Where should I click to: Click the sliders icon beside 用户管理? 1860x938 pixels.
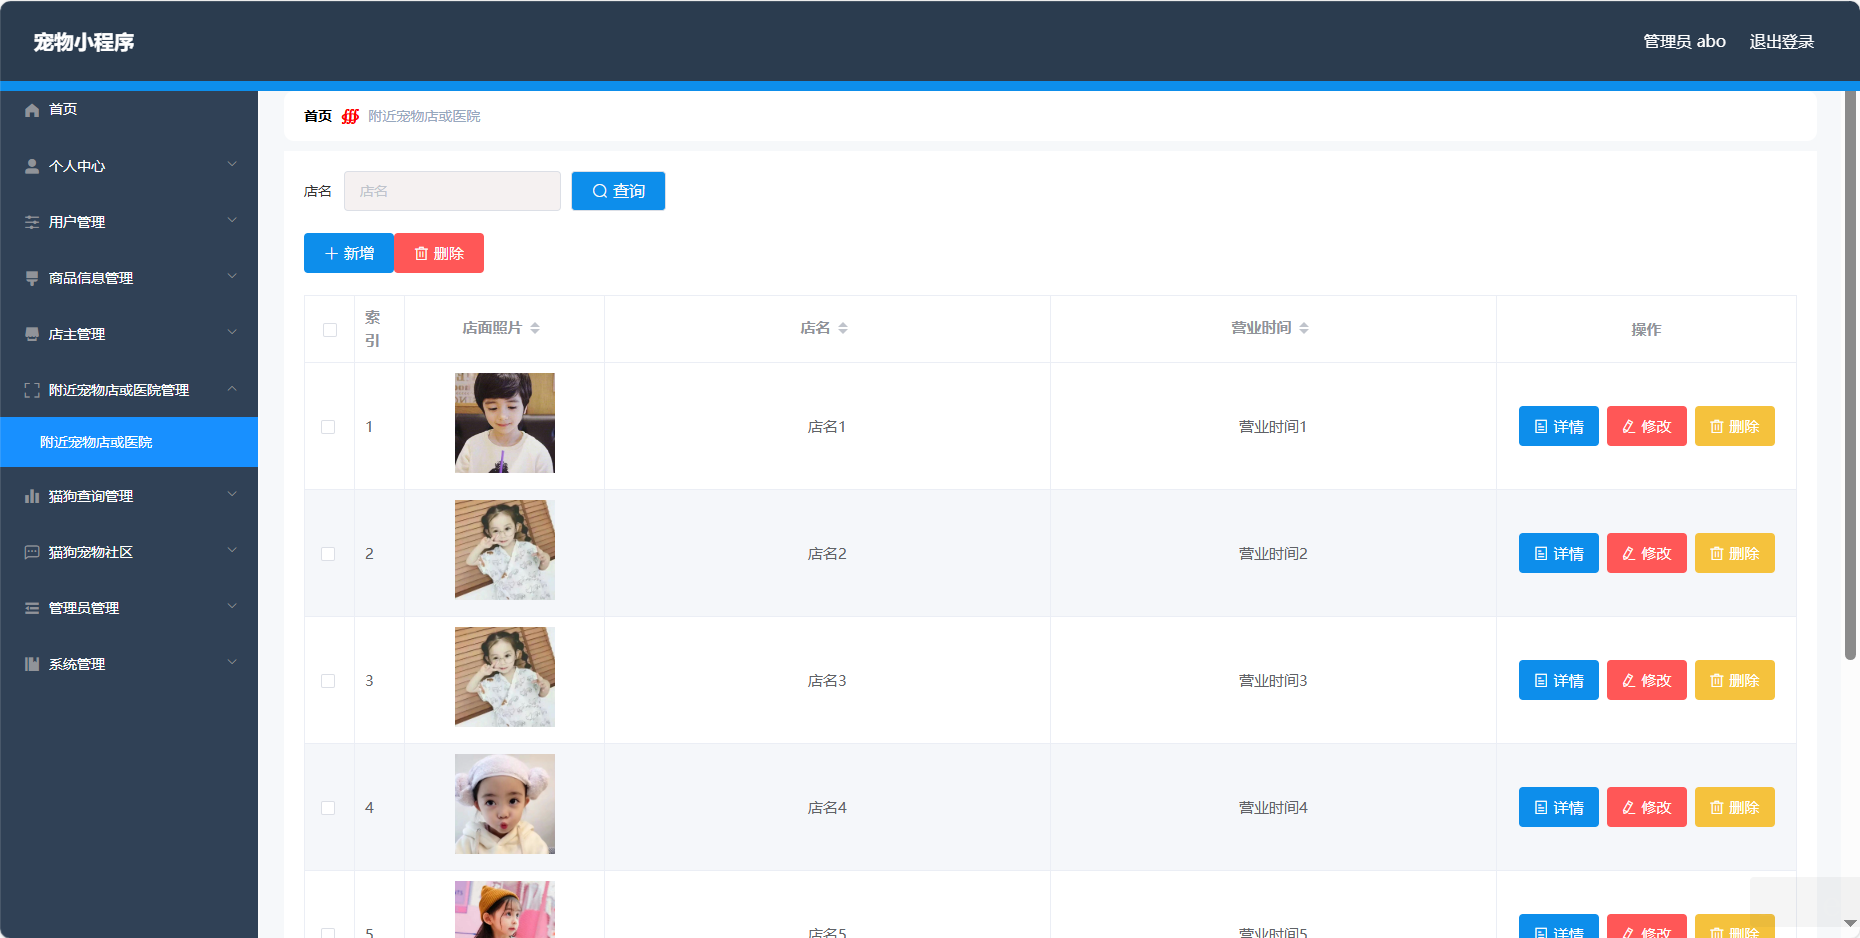click(32, 222)
